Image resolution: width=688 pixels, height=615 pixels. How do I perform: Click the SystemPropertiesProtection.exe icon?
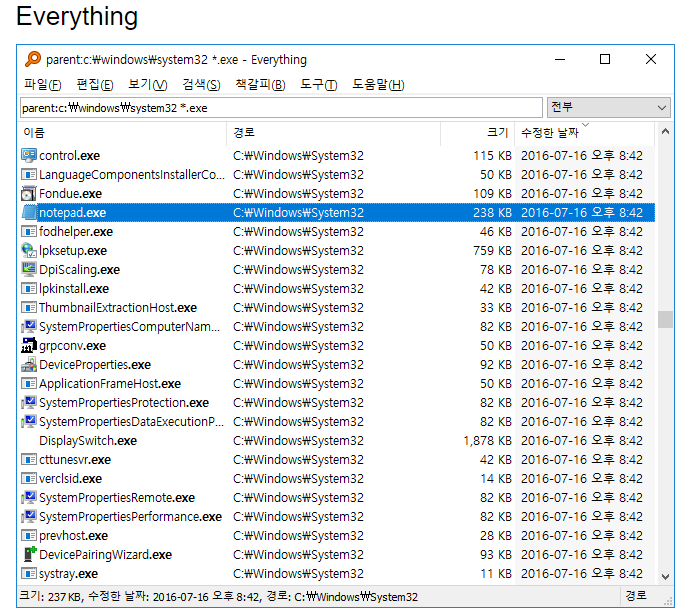click(29, 403)
